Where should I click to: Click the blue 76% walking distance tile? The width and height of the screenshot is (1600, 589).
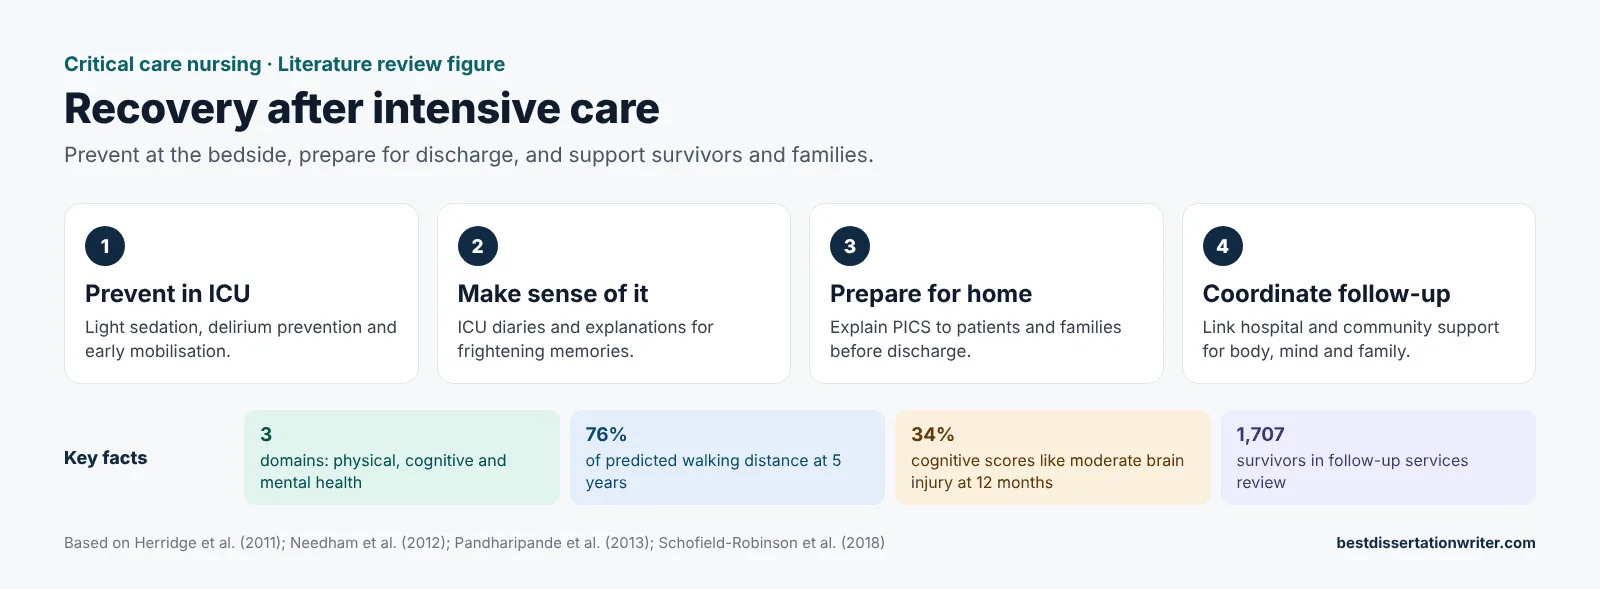click(727, 458)
